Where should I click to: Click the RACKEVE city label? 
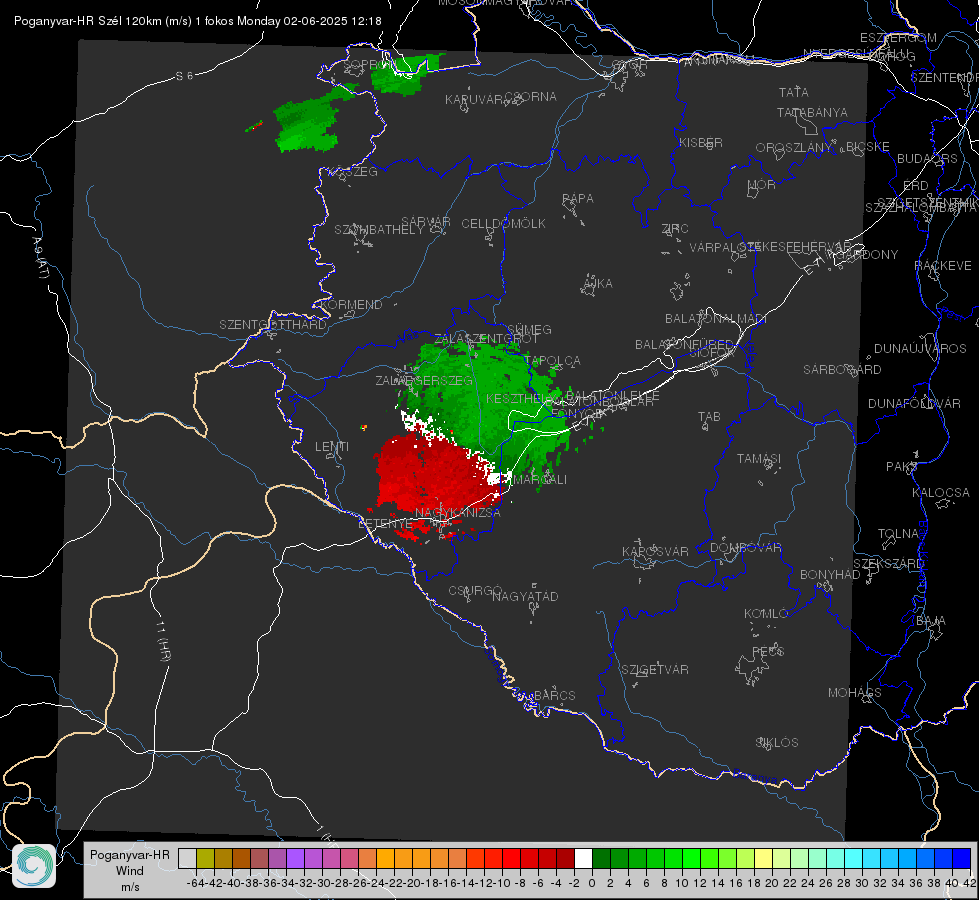943,266
